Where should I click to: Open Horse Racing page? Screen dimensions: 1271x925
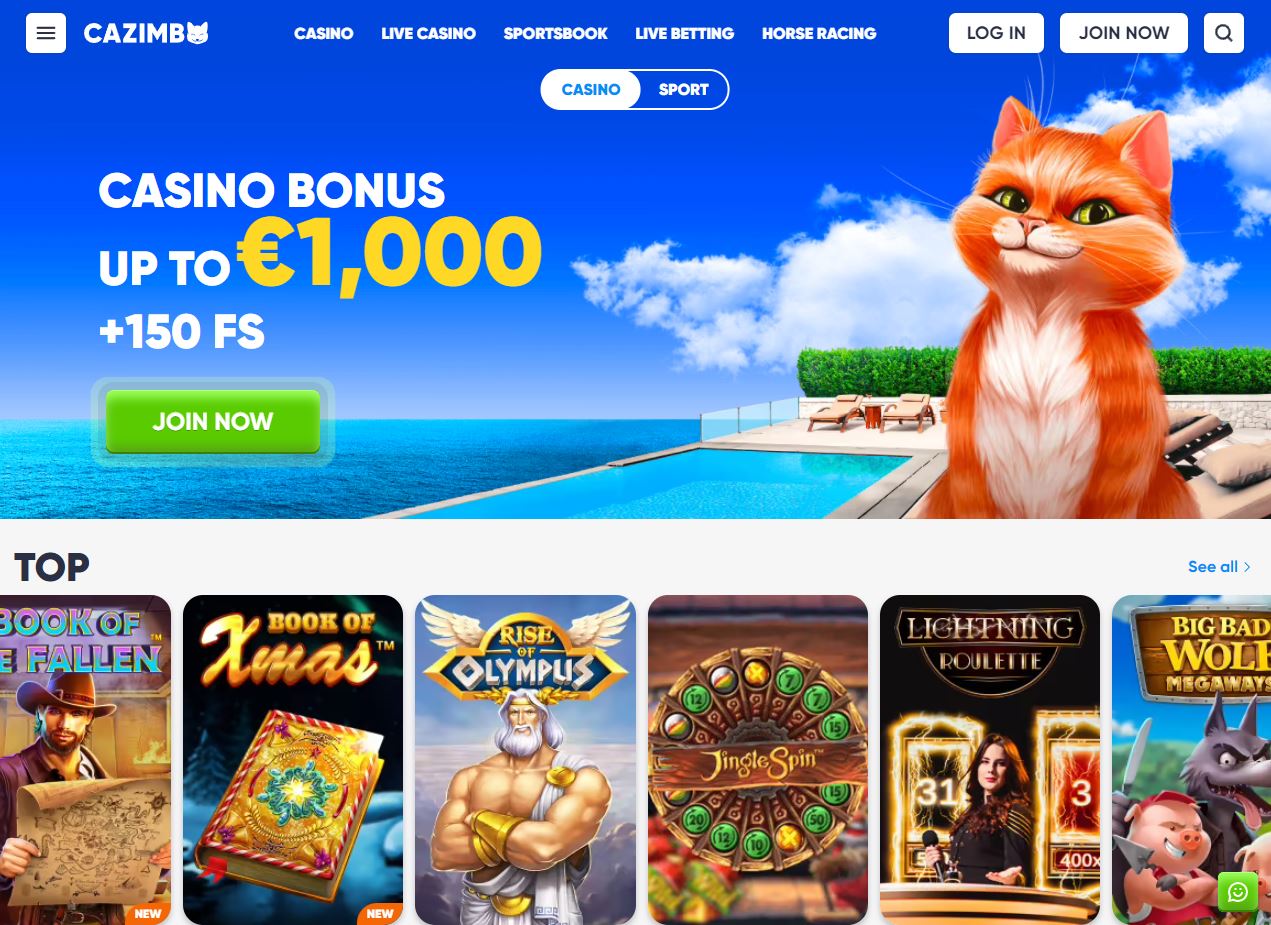[819, 33]
